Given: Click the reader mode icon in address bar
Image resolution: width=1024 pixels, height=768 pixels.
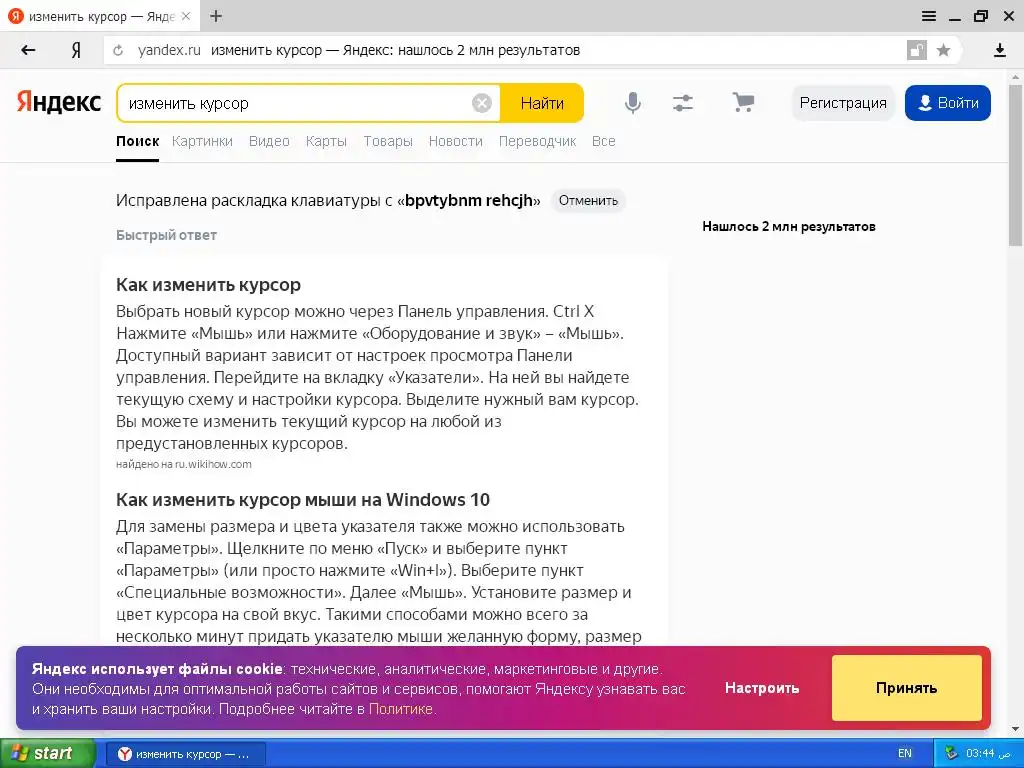Looking at the screenshot, I should [917, 50].
